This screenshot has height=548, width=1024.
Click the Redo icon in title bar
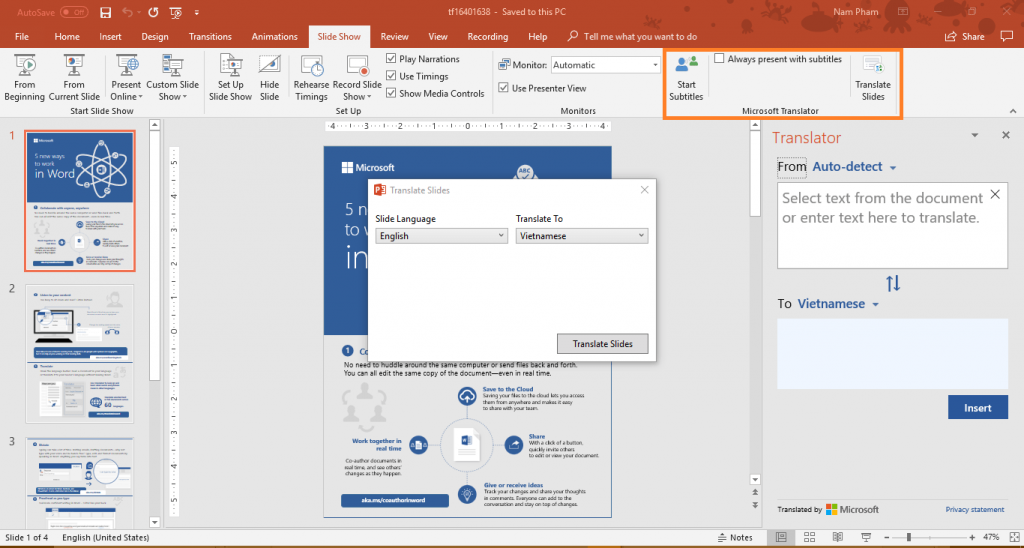tap(153, 12)
